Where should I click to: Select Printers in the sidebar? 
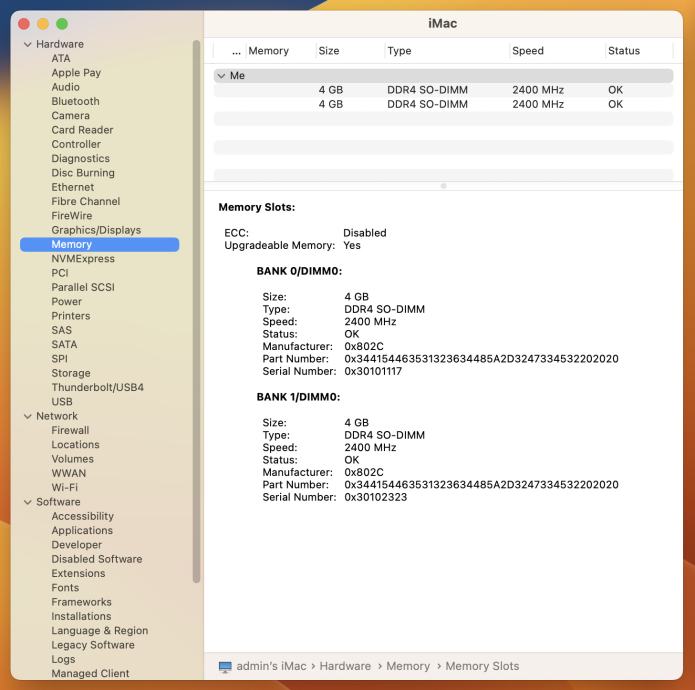pos(71,316)
